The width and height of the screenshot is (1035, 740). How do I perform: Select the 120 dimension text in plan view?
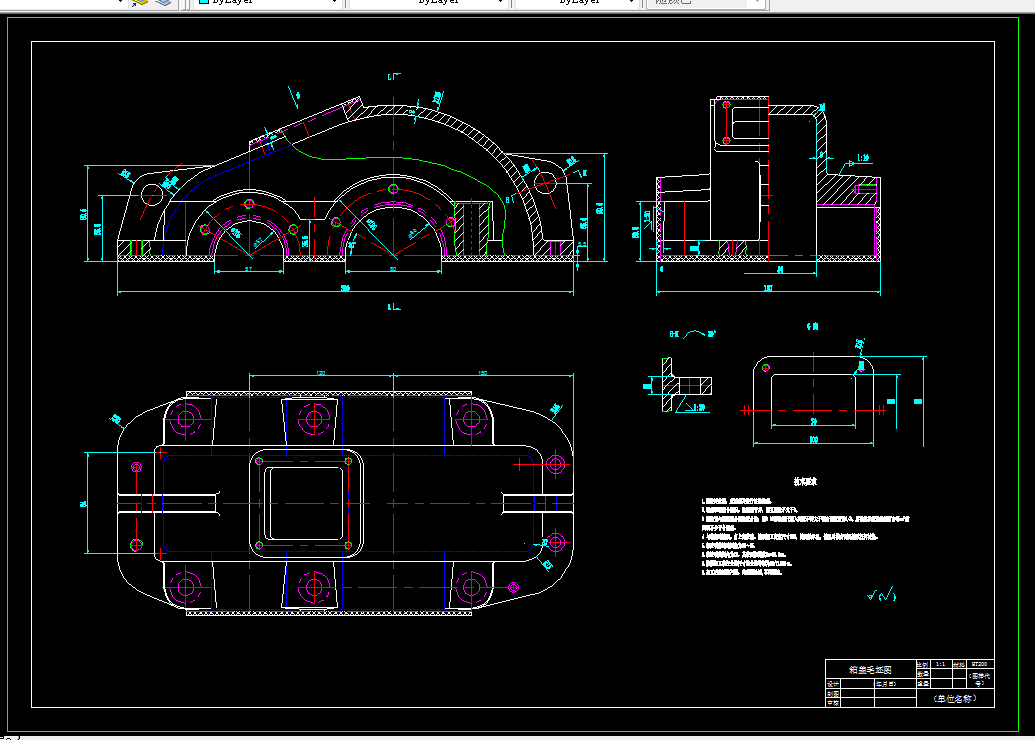(321, 373)
